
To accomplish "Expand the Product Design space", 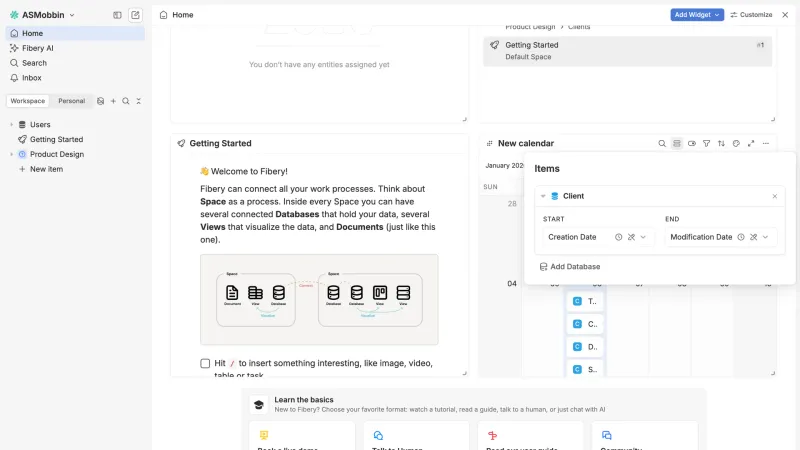I will [x=12, y=154].
